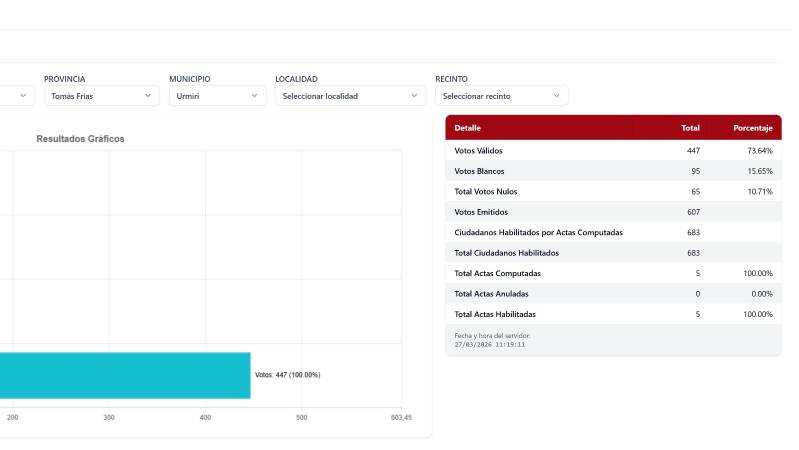Click the teal bar in the chart
The height and width of the screenshot is (450, 799).
point(125,375)
